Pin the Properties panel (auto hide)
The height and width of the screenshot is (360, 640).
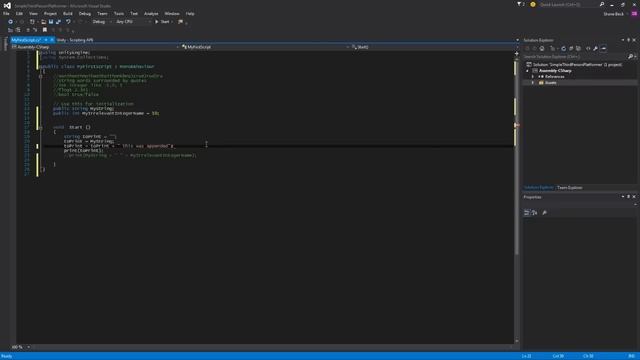point(629,197)
